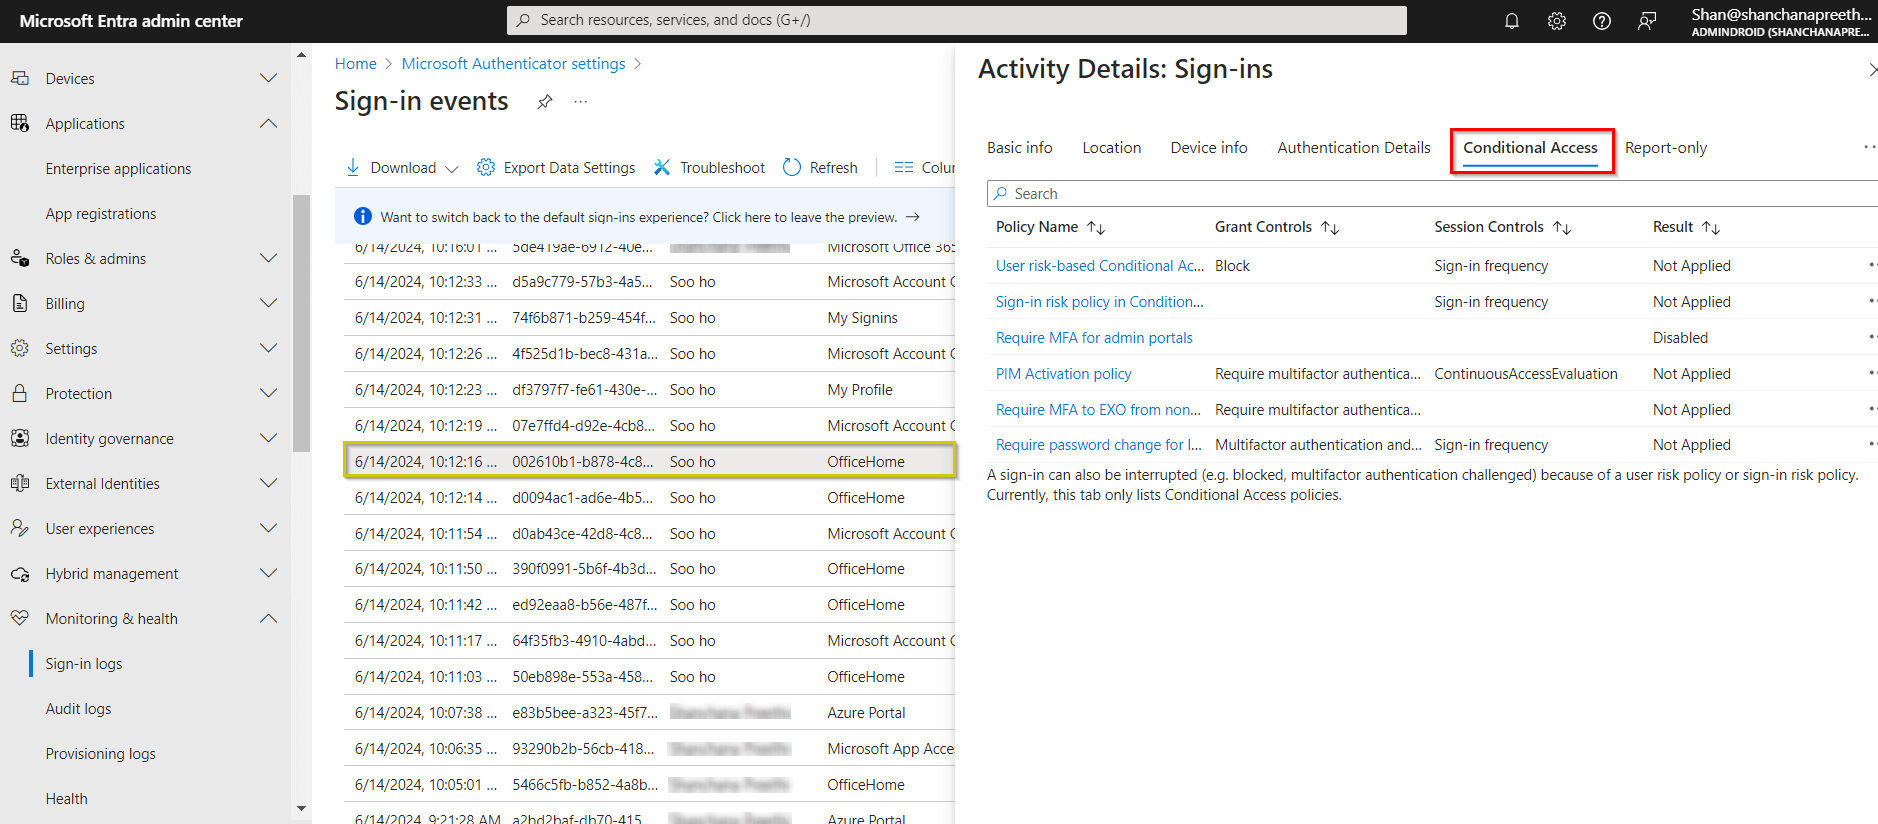Sort by Grant Controls arrows
Viewport: 1878px width, 824px height.
[1330, 228]
